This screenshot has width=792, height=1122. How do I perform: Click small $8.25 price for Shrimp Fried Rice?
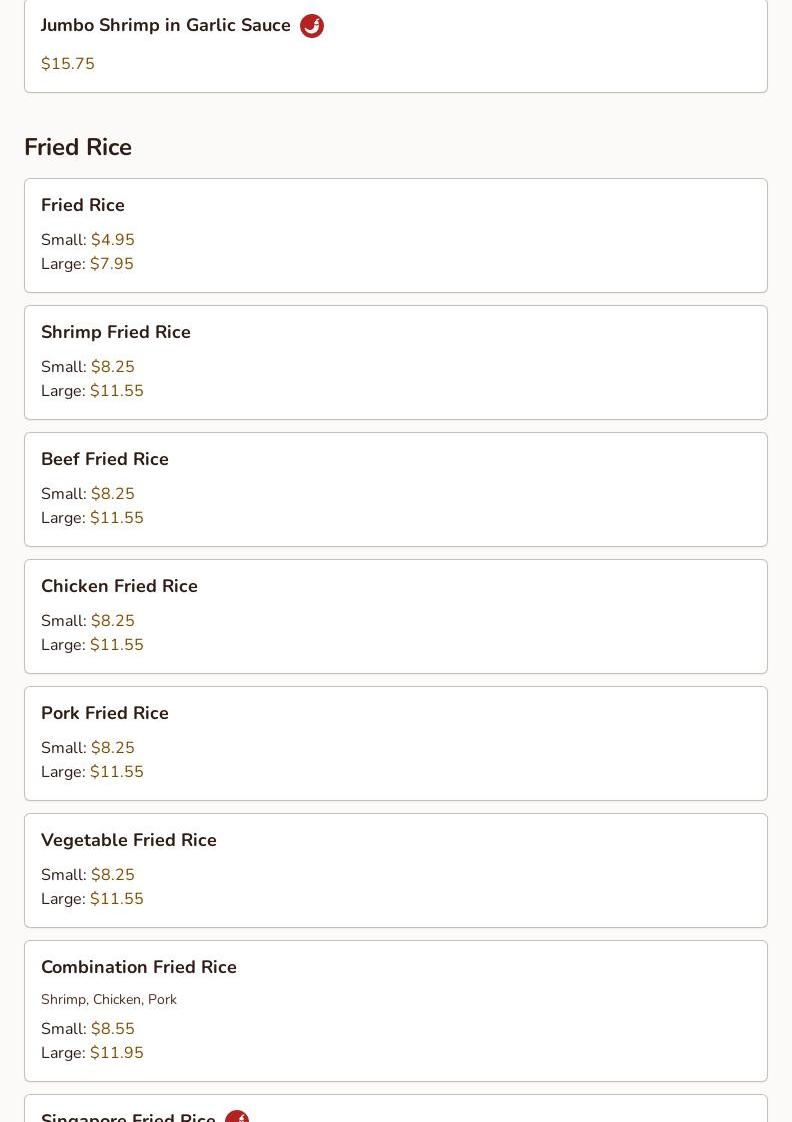tap(113, 367)
